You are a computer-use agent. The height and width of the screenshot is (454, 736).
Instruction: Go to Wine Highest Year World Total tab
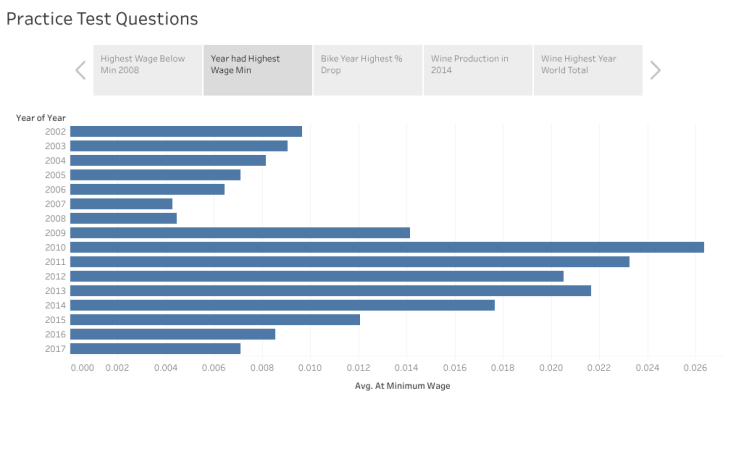[587, 70]
